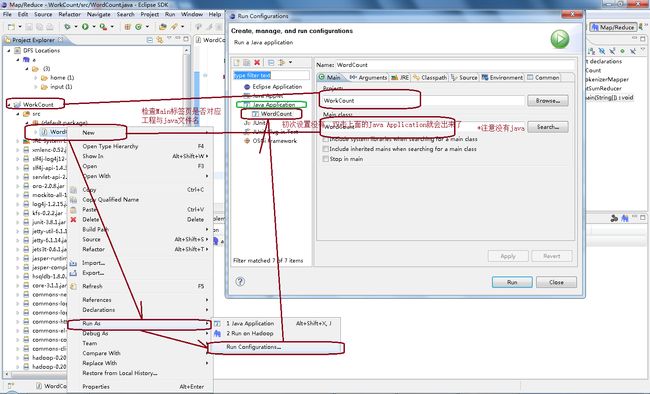Switch to the Arguments tab

(368, 78)
